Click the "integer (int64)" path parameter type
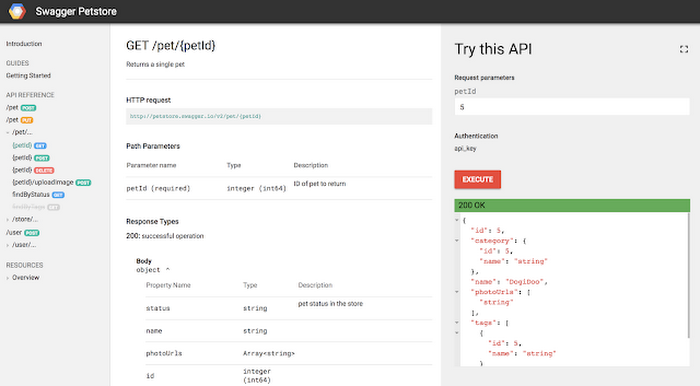The image size is (700, 386). pyautogui.click(x=256, y=188)
